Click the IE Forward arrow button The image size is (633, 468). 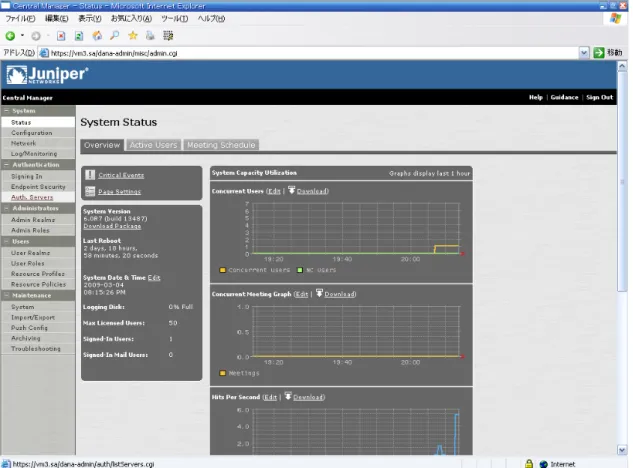[x=36, y=36]
